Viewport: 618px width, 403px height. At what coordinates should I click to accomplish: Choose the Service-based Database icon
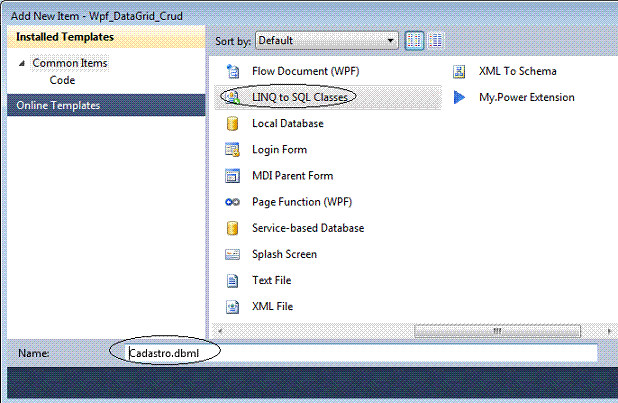click(x=233, y=228)
